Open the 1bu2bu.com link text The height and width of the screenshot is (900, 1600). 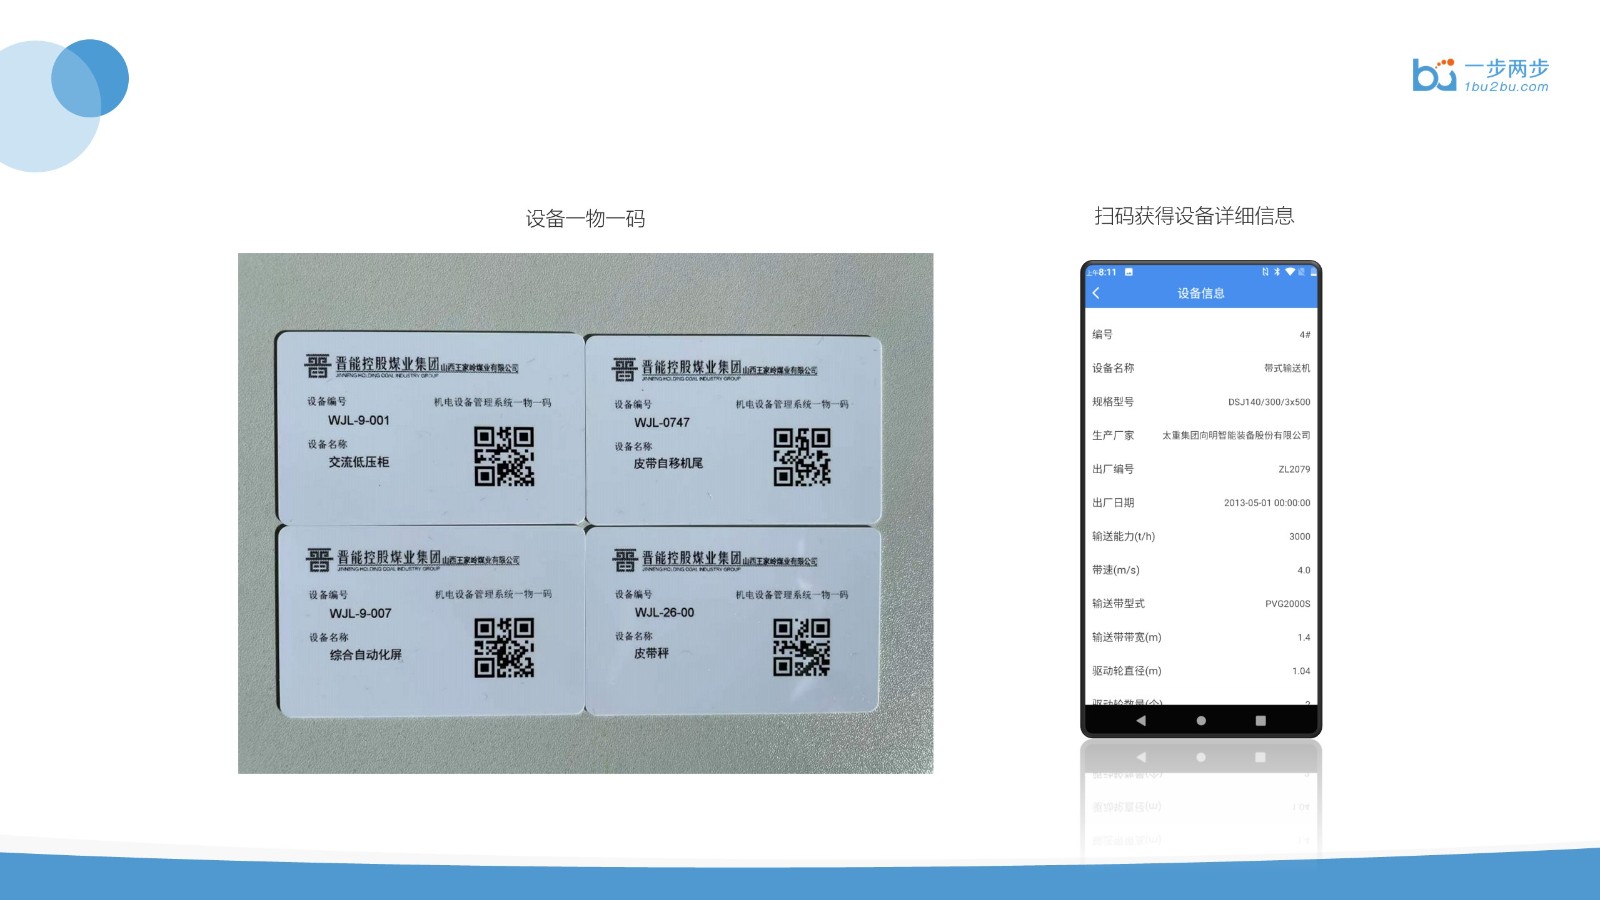[x=1506, y=87]
